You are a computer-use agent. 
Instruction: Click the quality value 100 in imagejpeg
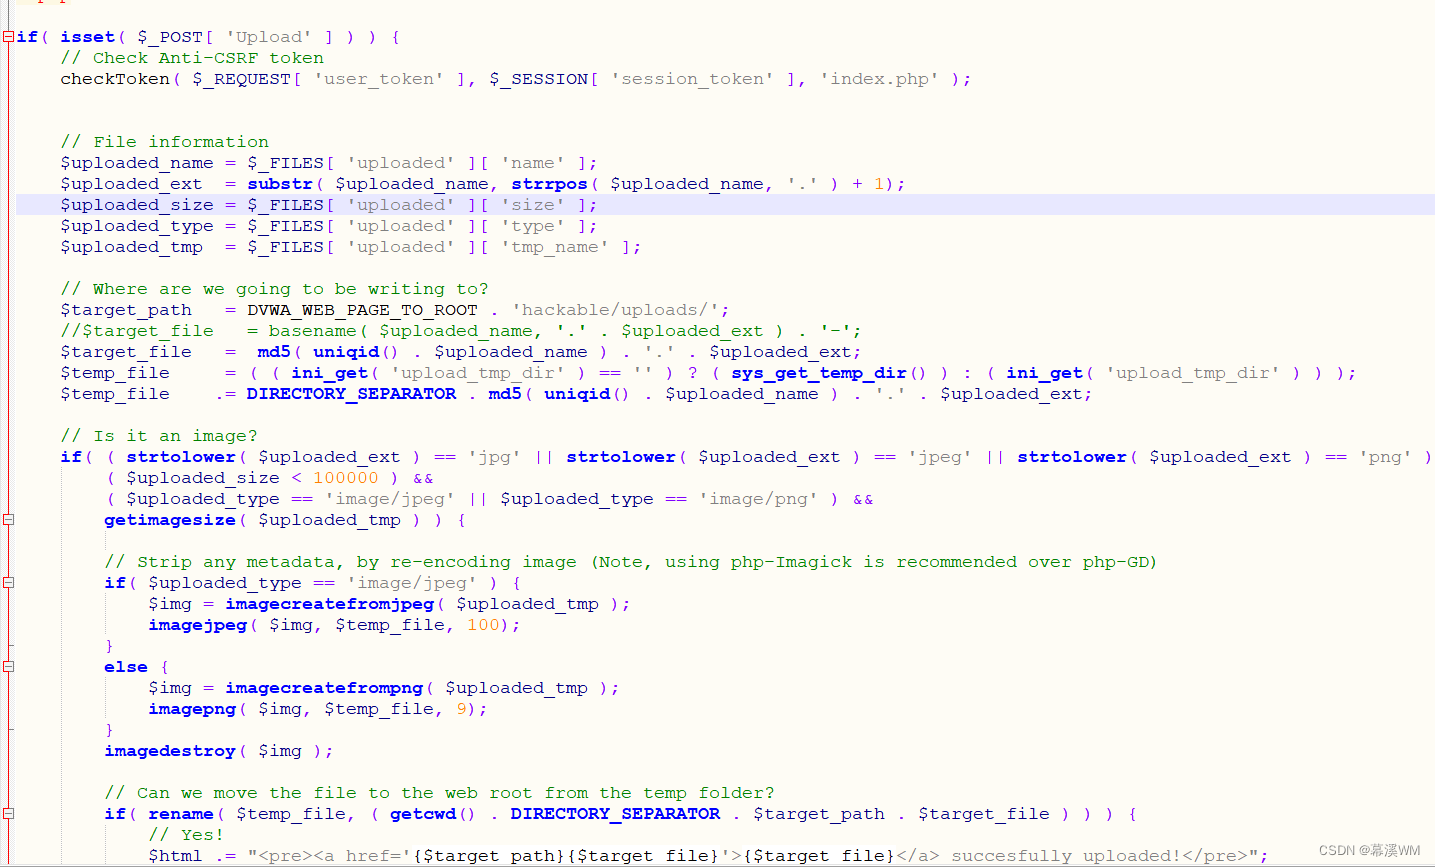(483, 625)
